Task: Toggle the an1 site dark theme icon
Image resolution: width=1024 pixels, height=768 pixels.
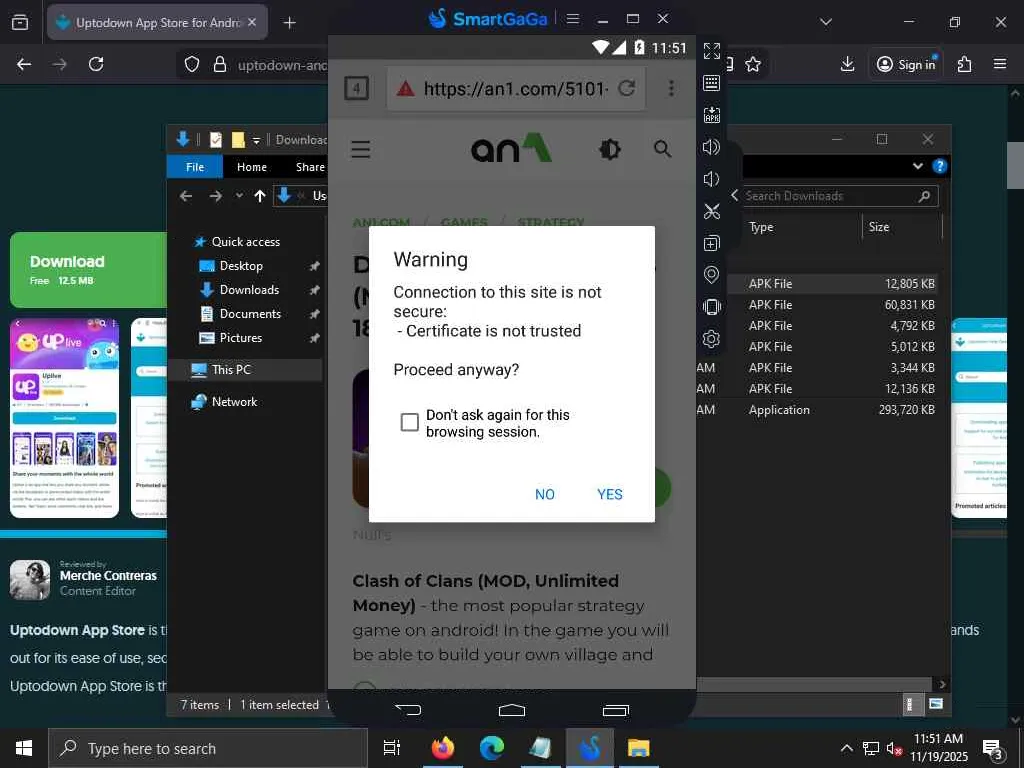Action: [x=609, y=150]
